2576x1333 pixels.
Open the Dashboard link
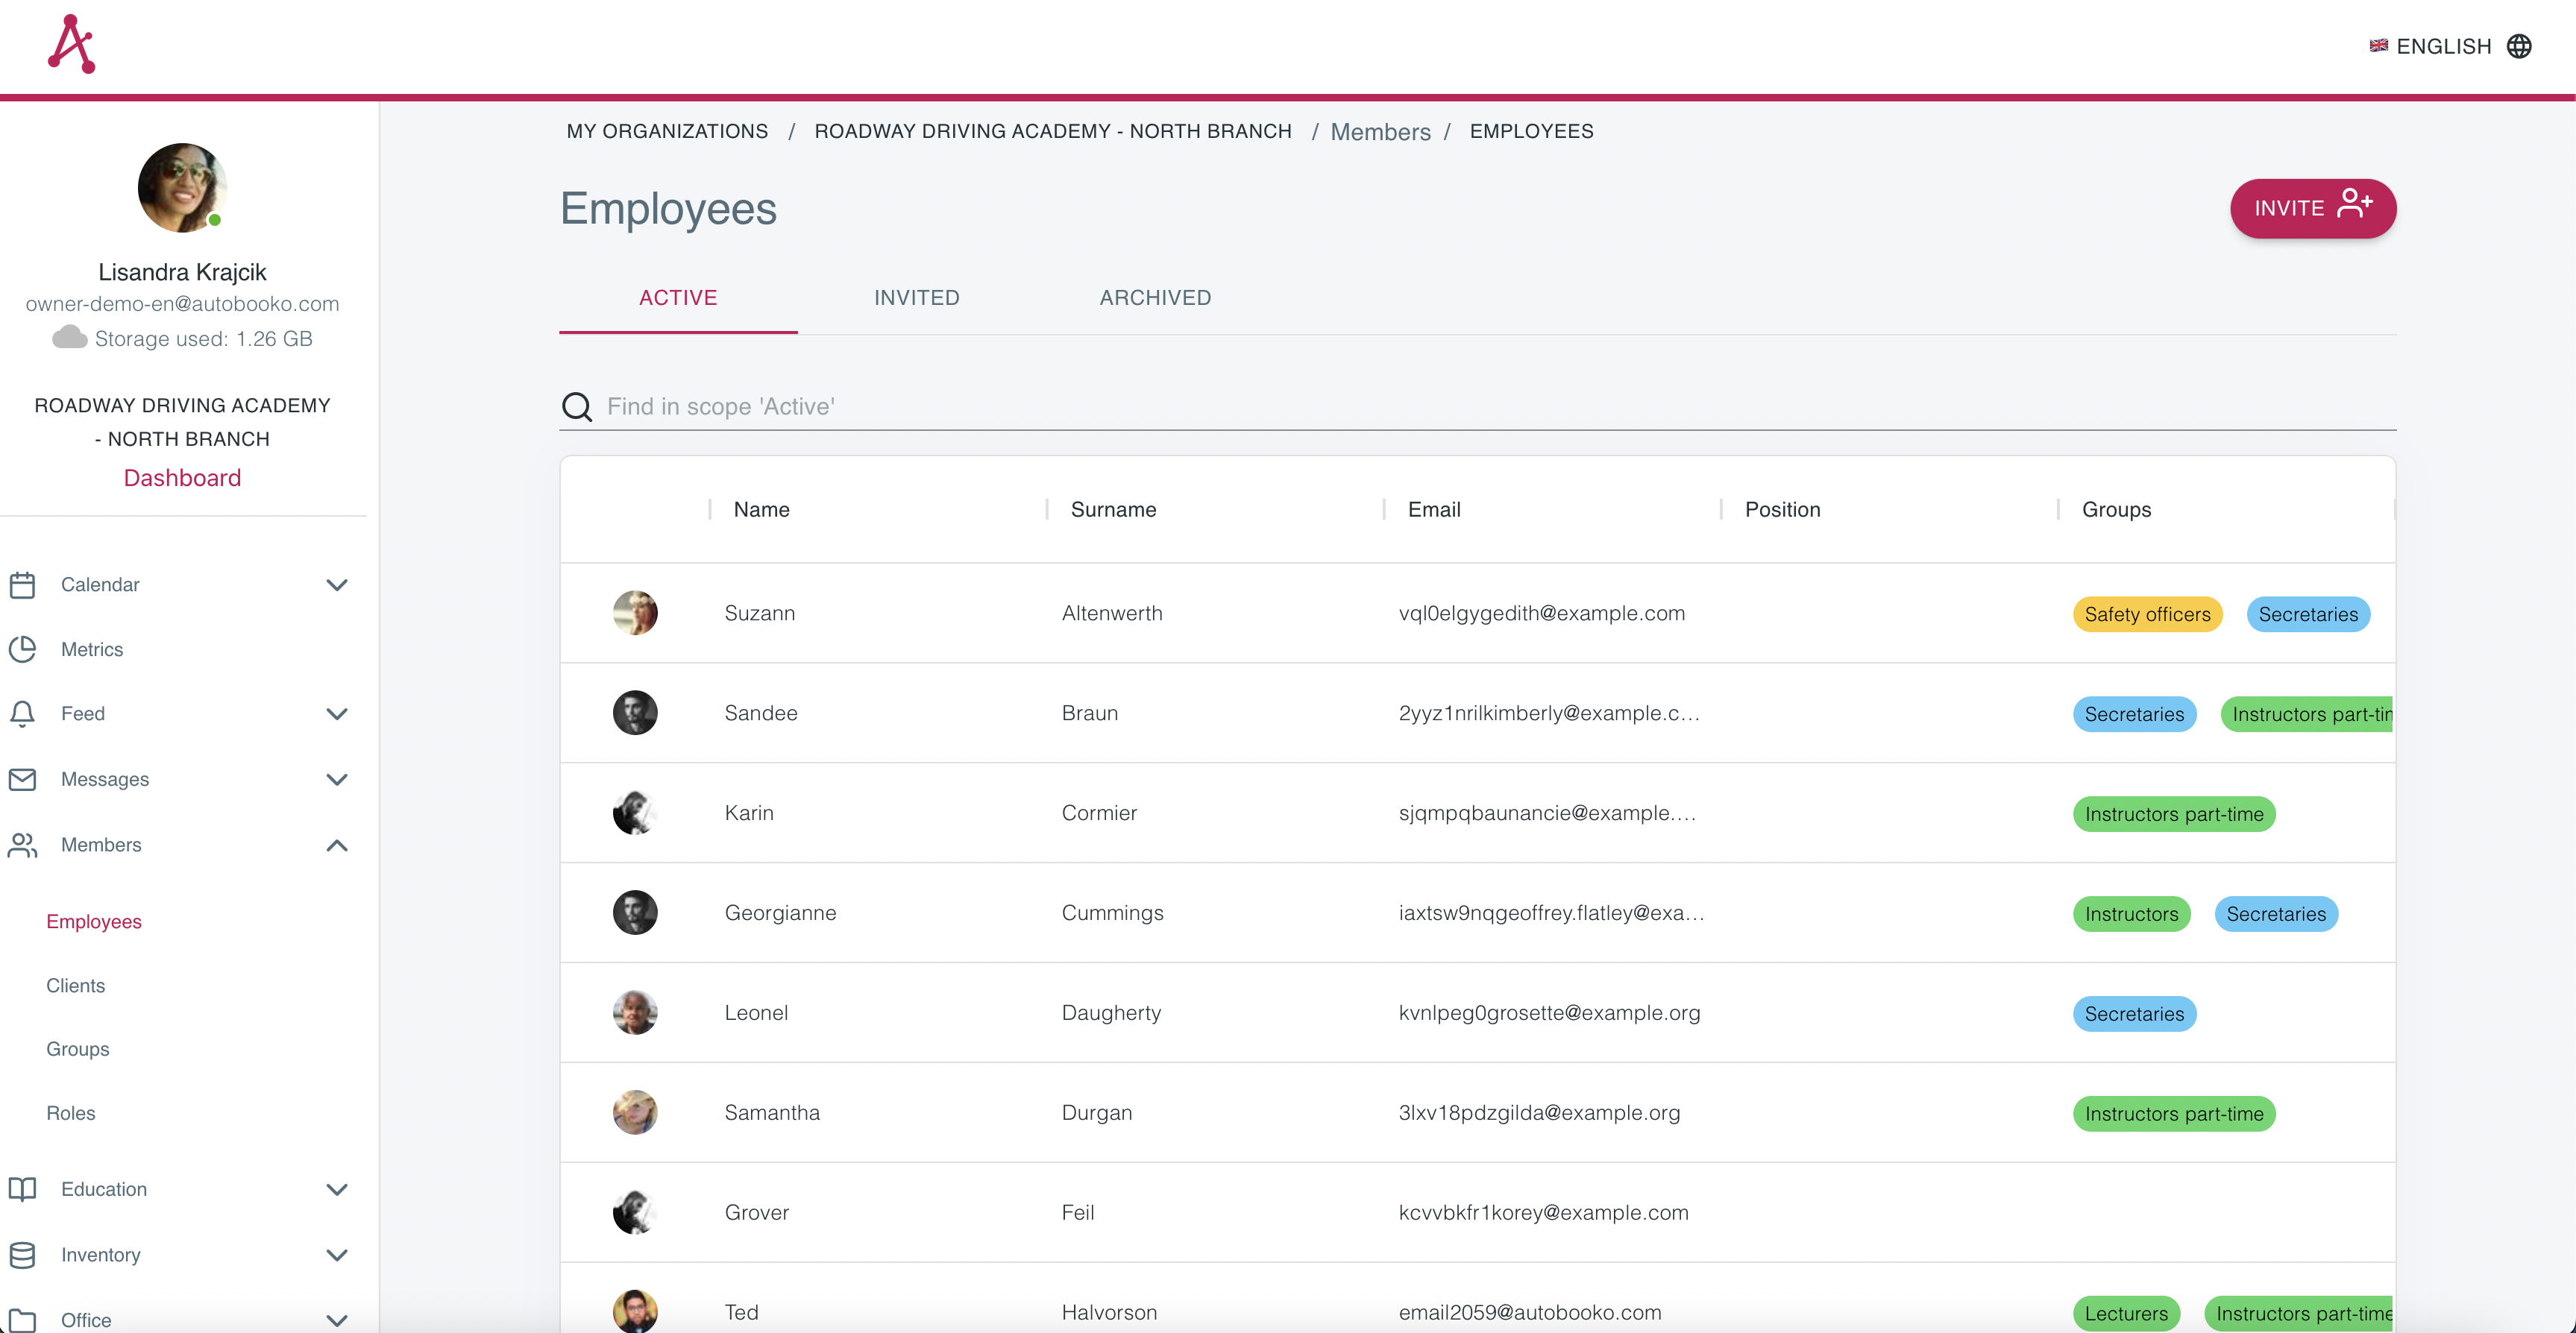point(182,477)
